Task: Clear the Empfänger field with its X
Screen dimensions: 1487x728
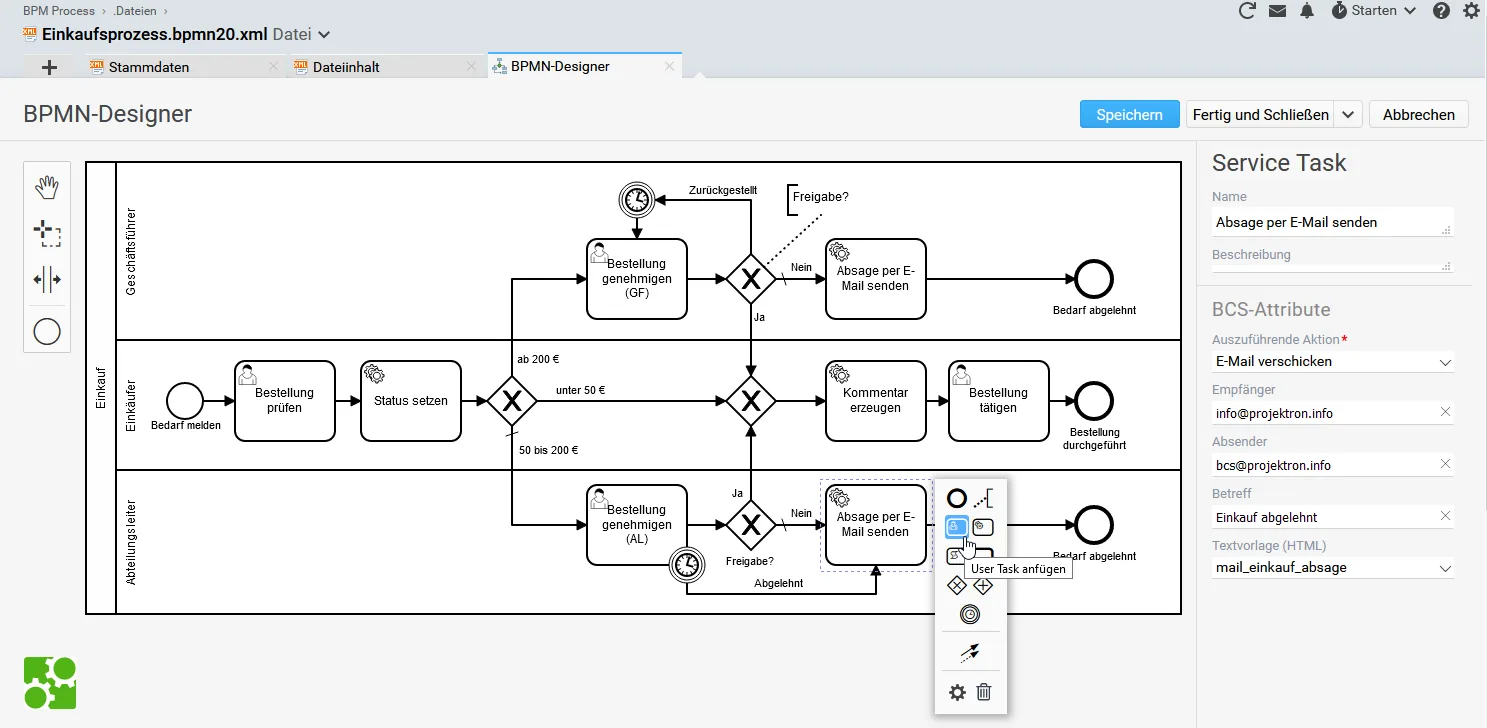Action: 1445,412
